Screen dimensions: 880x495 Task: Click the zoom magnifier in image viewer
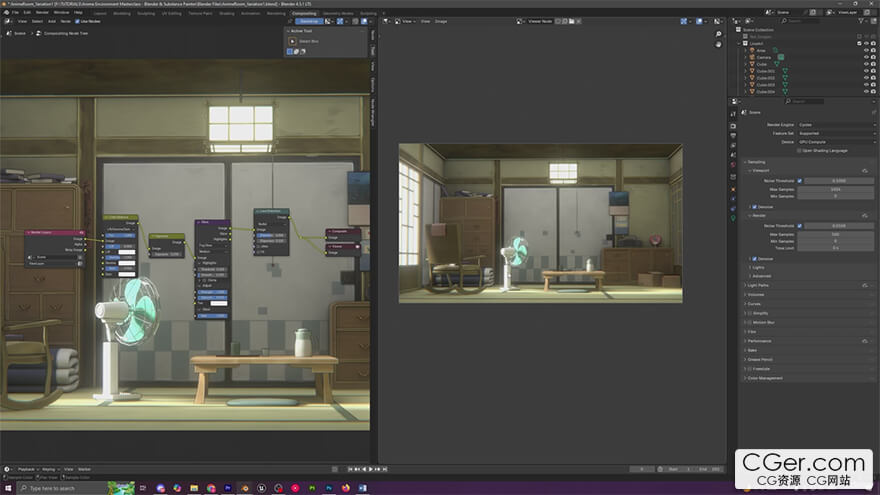718,34
